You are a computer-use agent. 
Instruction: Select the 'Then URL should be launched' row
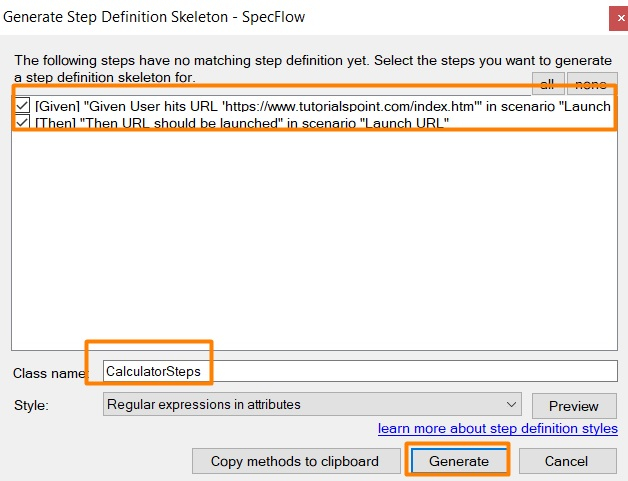click(x=240, y=122)
